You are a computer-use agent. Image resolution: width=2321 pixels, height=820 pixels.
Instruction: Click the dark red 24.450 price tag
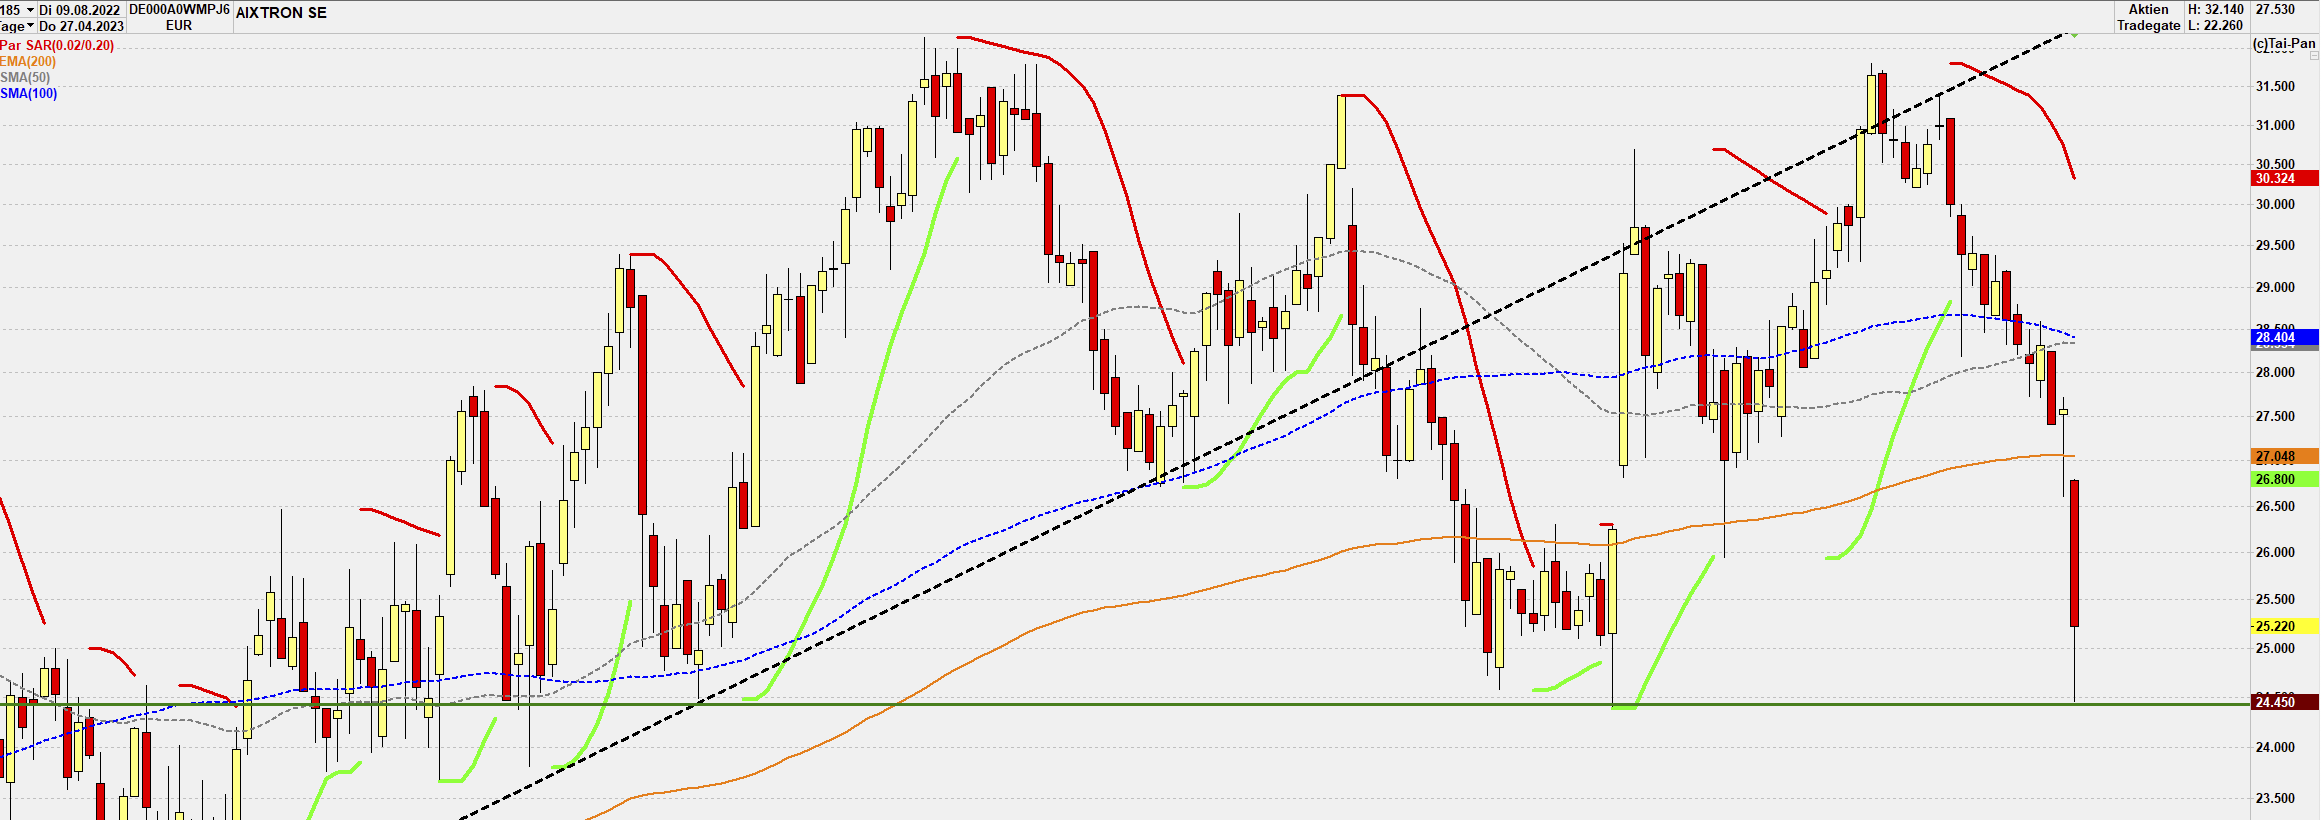(x=2285, y=703)
